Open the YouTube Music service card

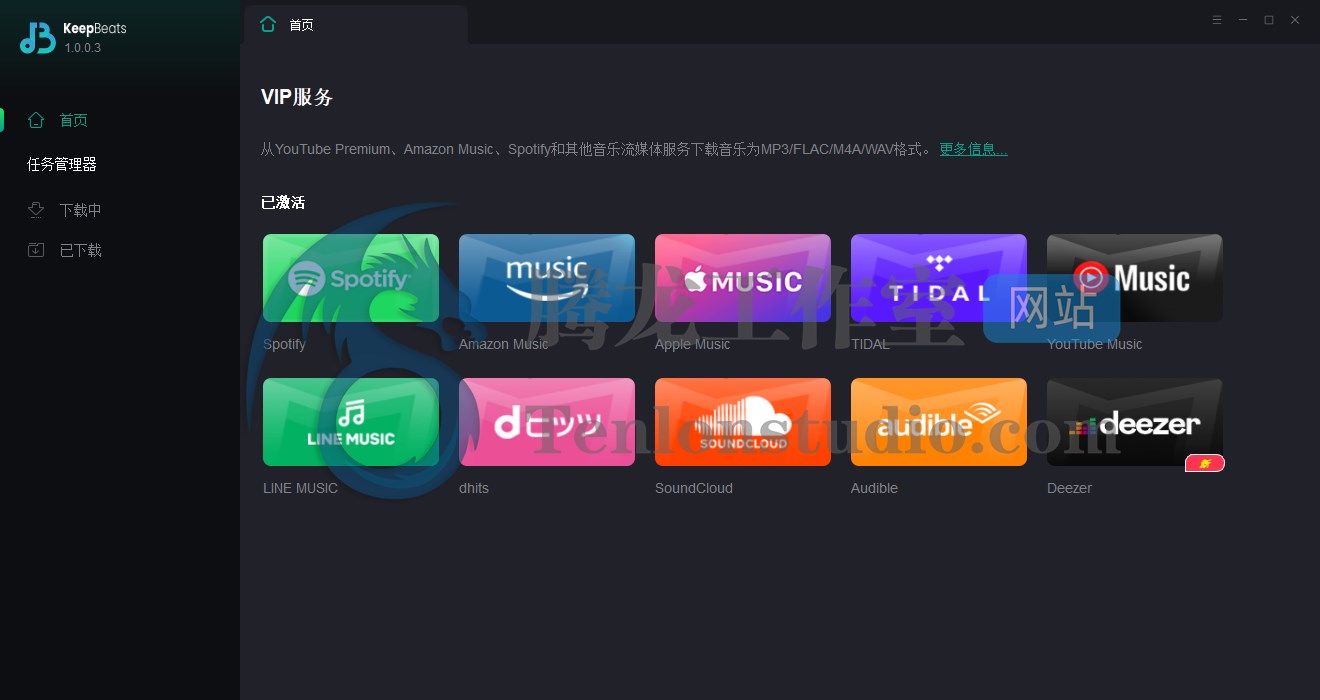[1135, 278]
